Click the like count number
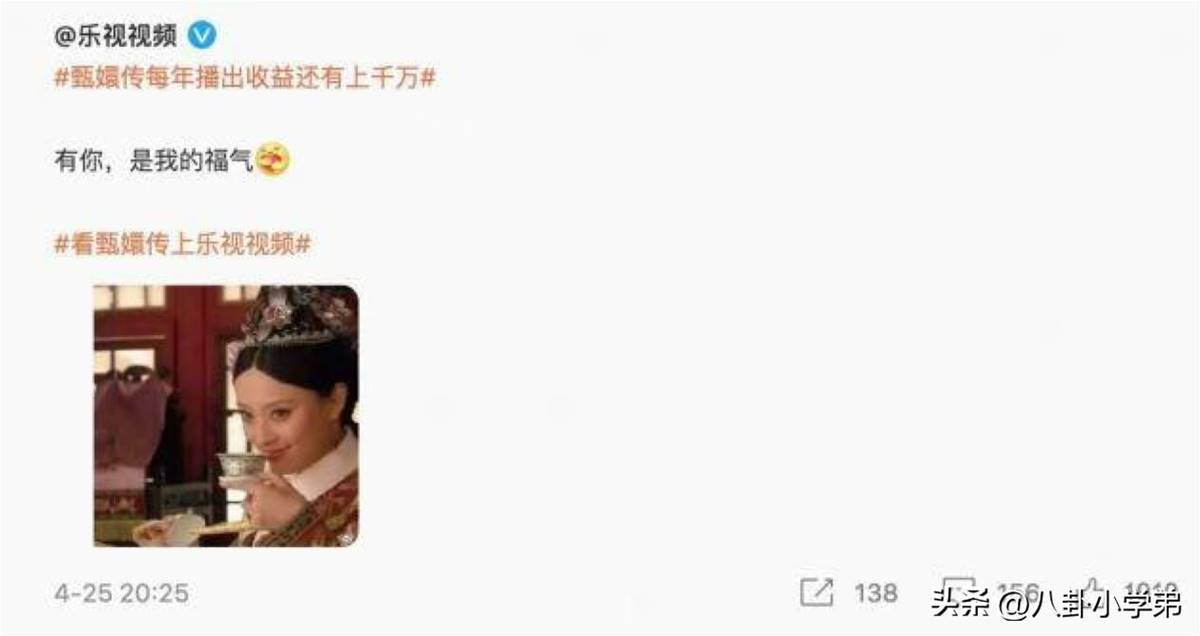The width and height of the screenshot is (1200, 636). tap(1150, 592)
